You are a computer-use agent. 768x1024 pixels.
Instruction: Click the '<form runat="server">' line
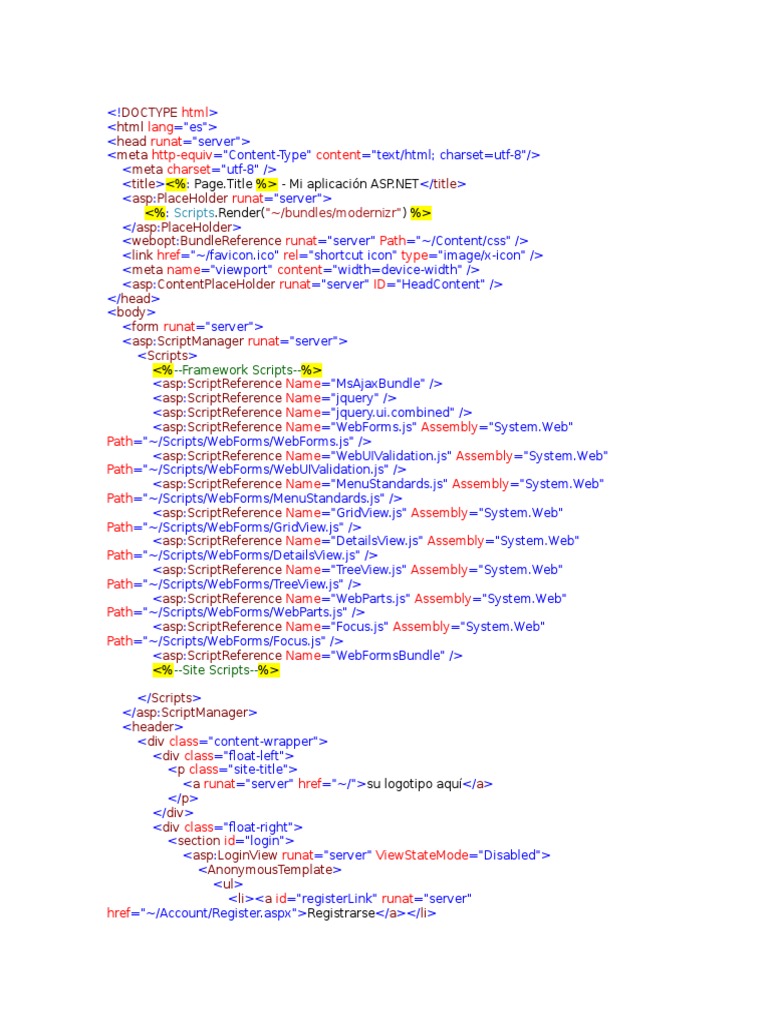click(193, 327)
